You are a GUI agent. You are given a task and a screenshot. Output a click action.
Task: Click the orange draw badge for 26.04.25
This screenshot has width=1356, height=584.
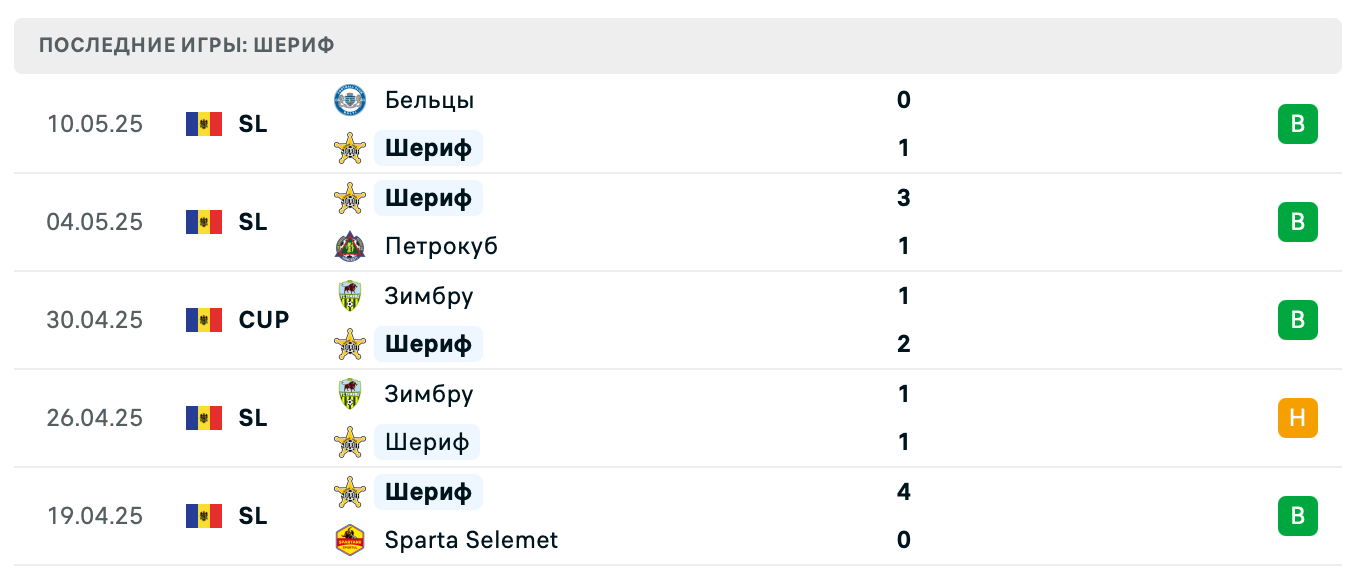coord(1297,418)
